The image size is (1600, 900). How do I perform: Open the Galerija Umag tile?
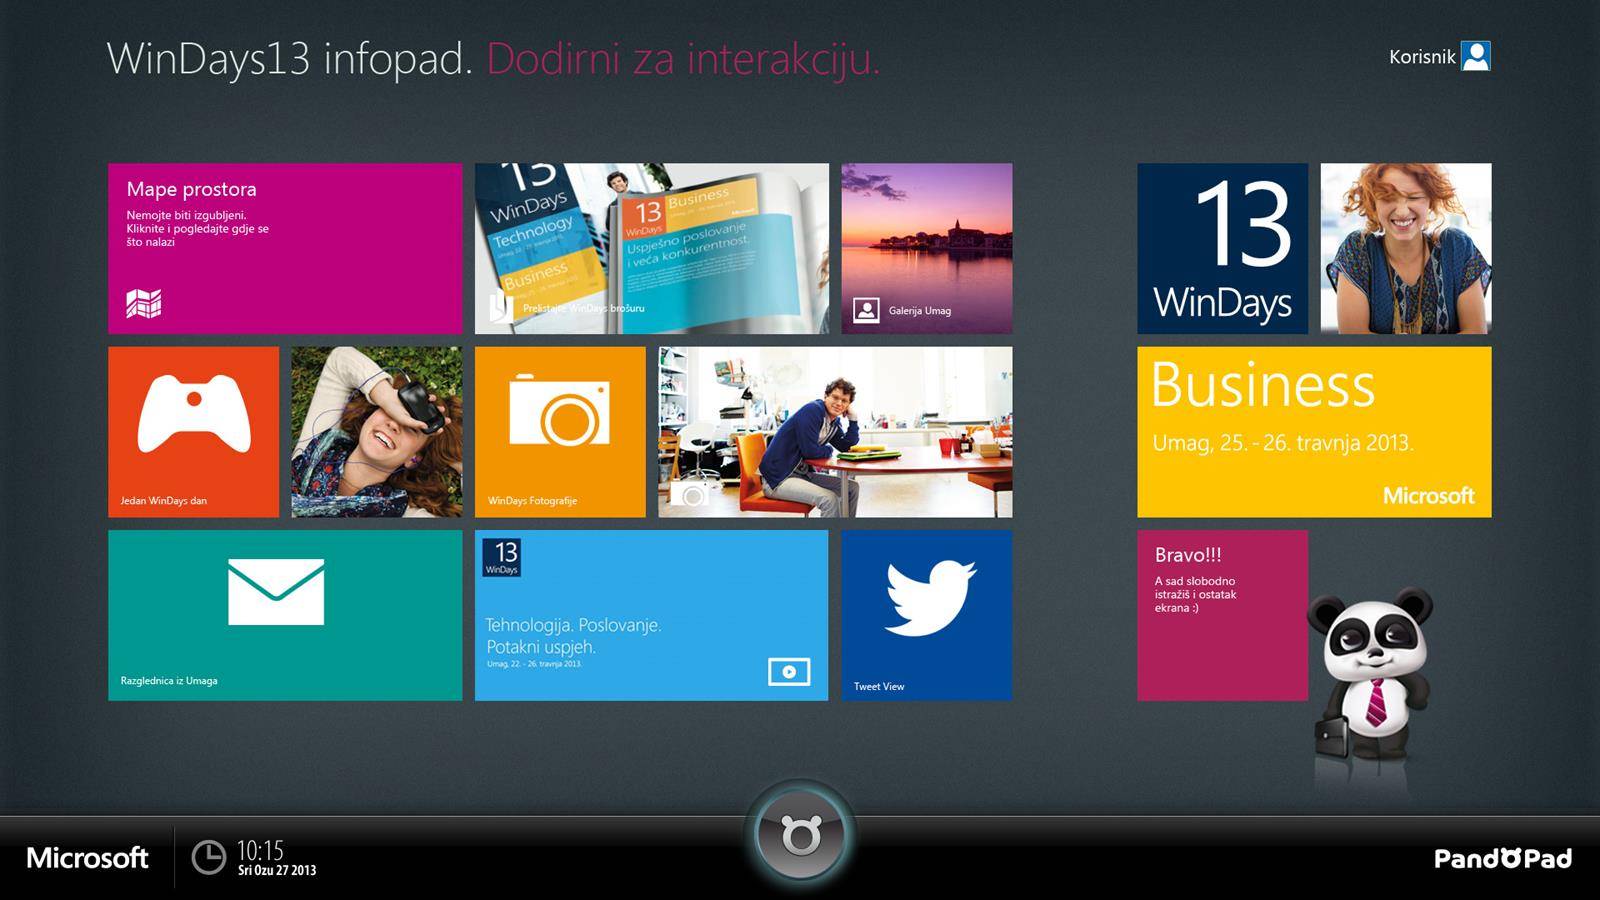(927, 248)
